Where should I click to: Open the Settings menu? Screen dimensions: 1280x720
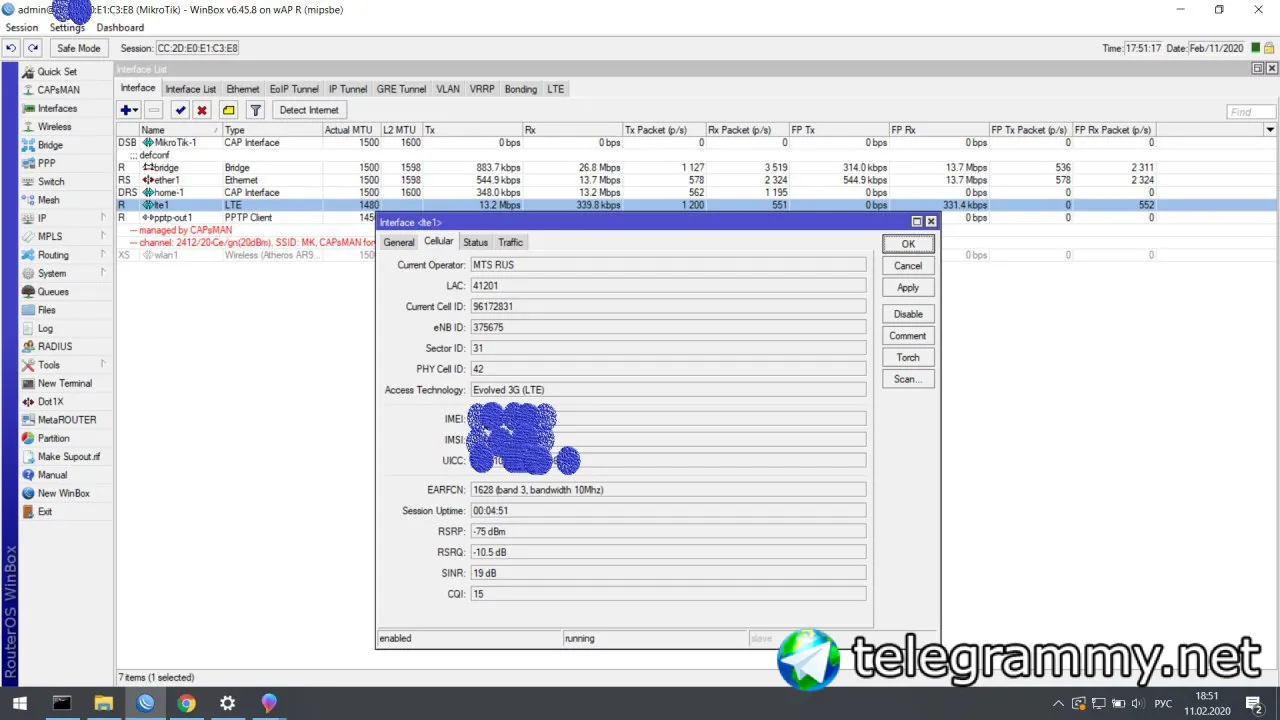(68, 28)
